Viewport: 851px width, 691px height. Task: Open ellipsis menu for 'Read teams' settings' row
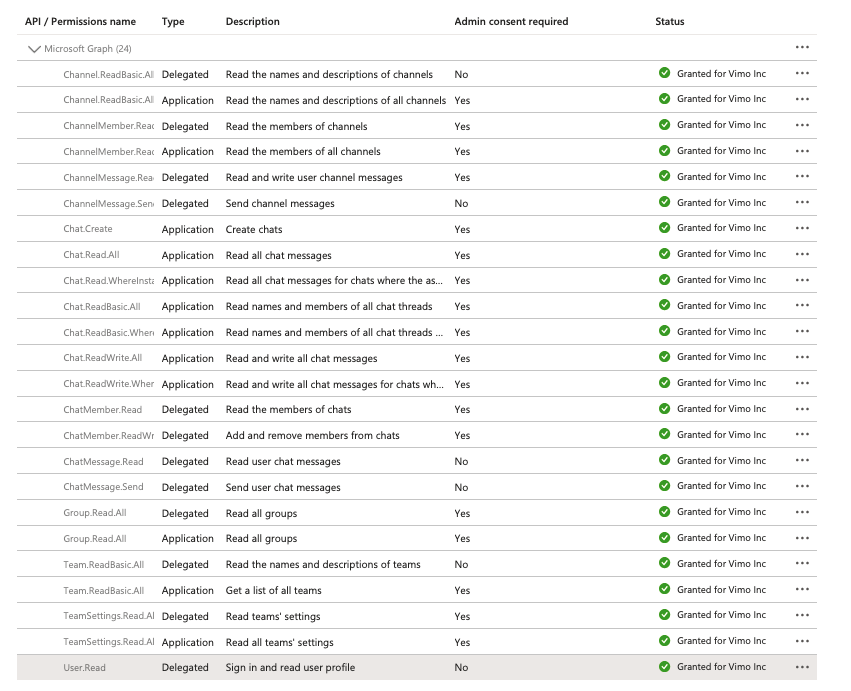pyautogui.click(x=802, y=616)
